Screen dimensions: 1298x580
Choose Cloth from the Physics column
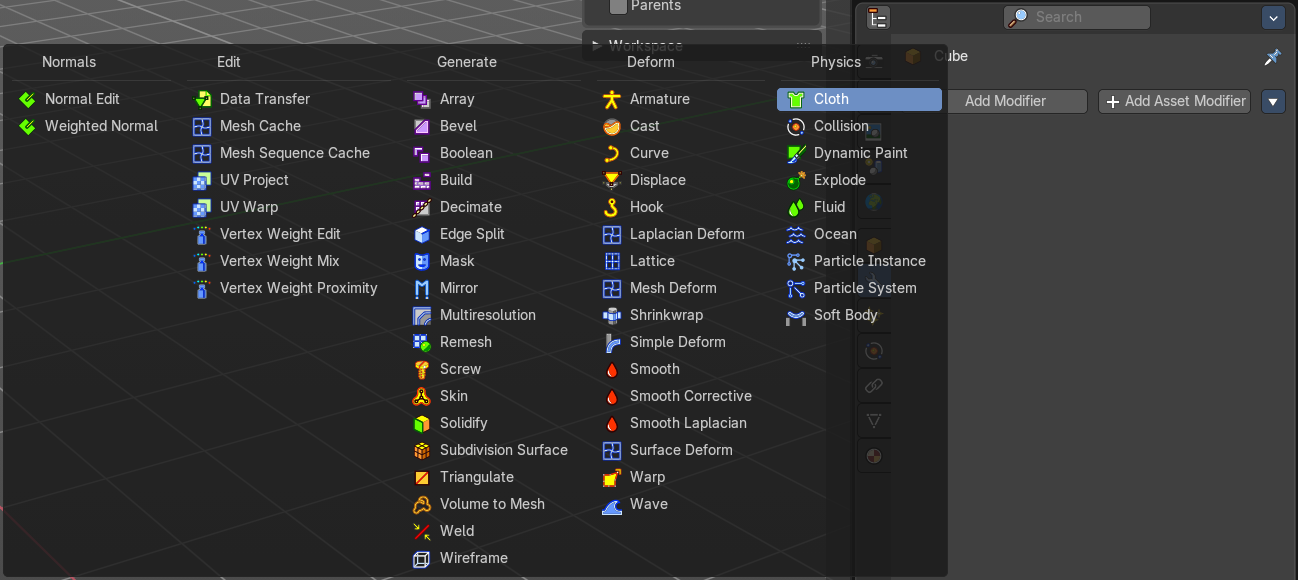[x=859, y=99]
